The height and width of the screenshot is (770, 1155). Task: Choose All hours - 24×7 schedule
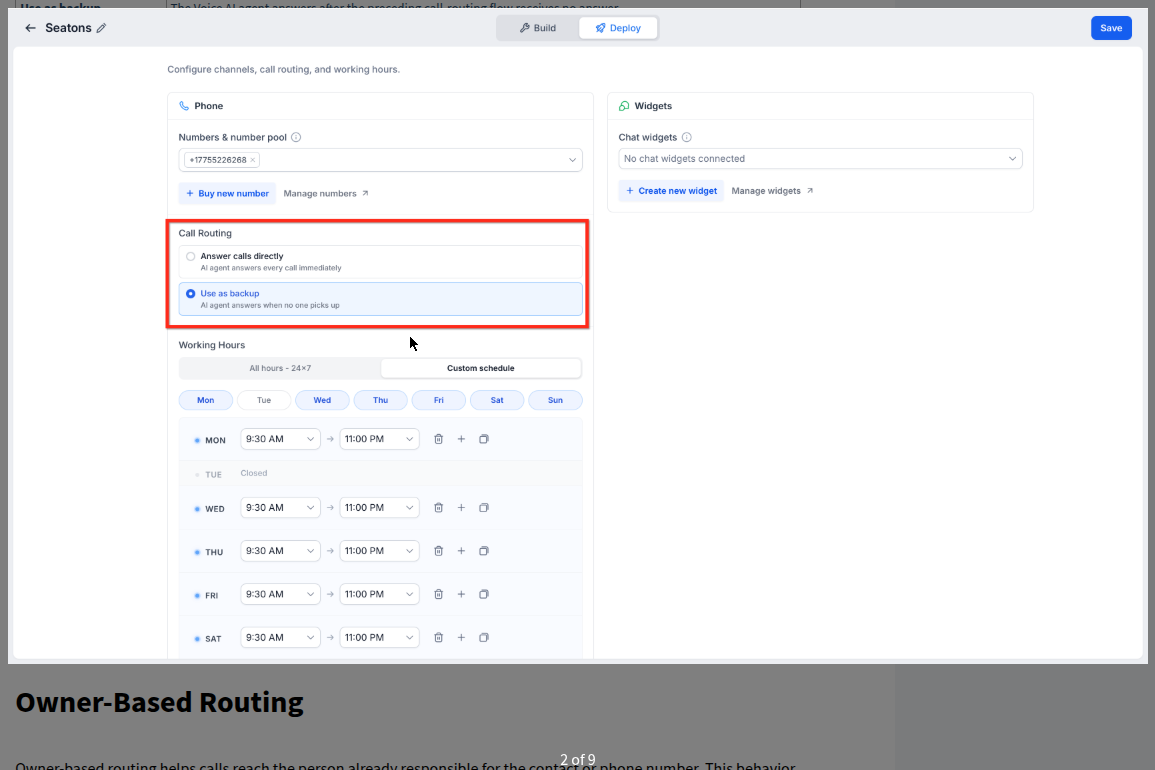(280, 368)
